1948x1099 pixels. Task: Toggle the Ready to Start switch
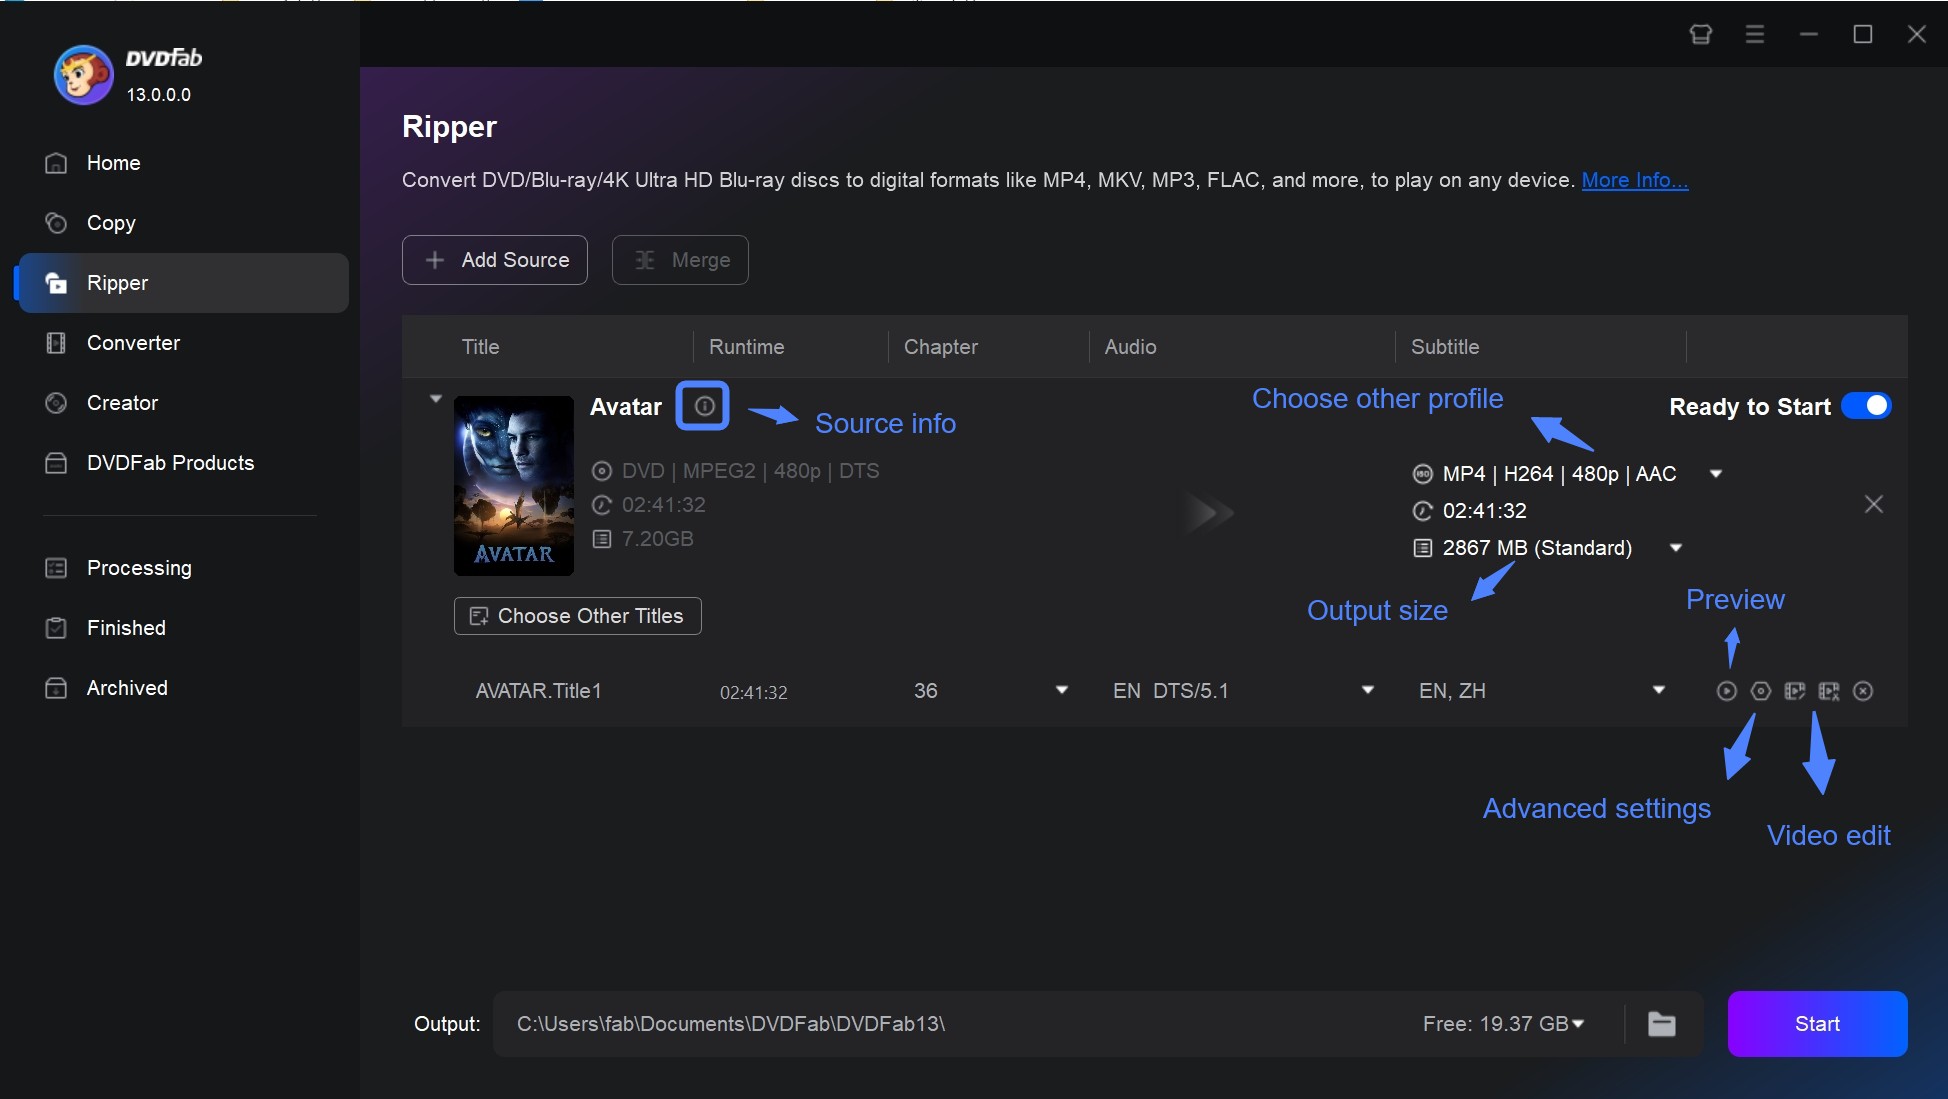coord(1868,407)
